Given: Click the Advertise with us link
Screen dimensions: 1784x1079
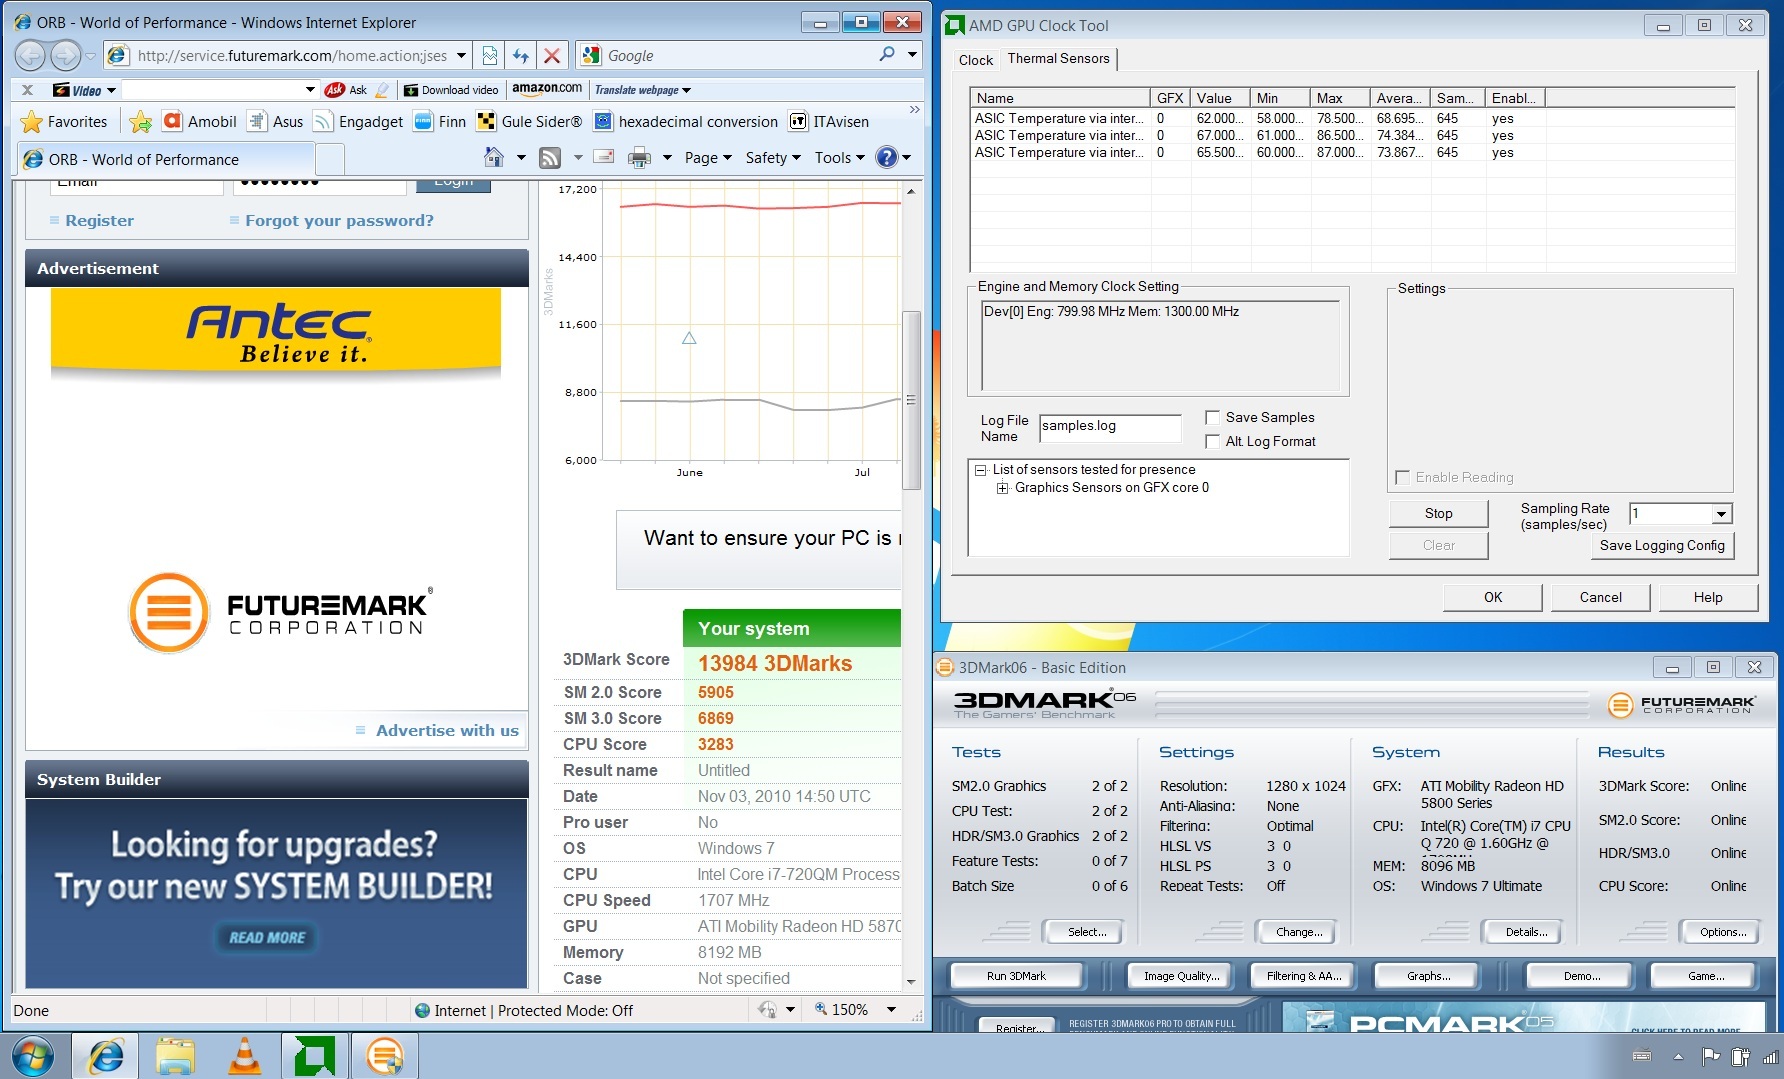Looking at the screenshot, I should click(x=447, y=731).
